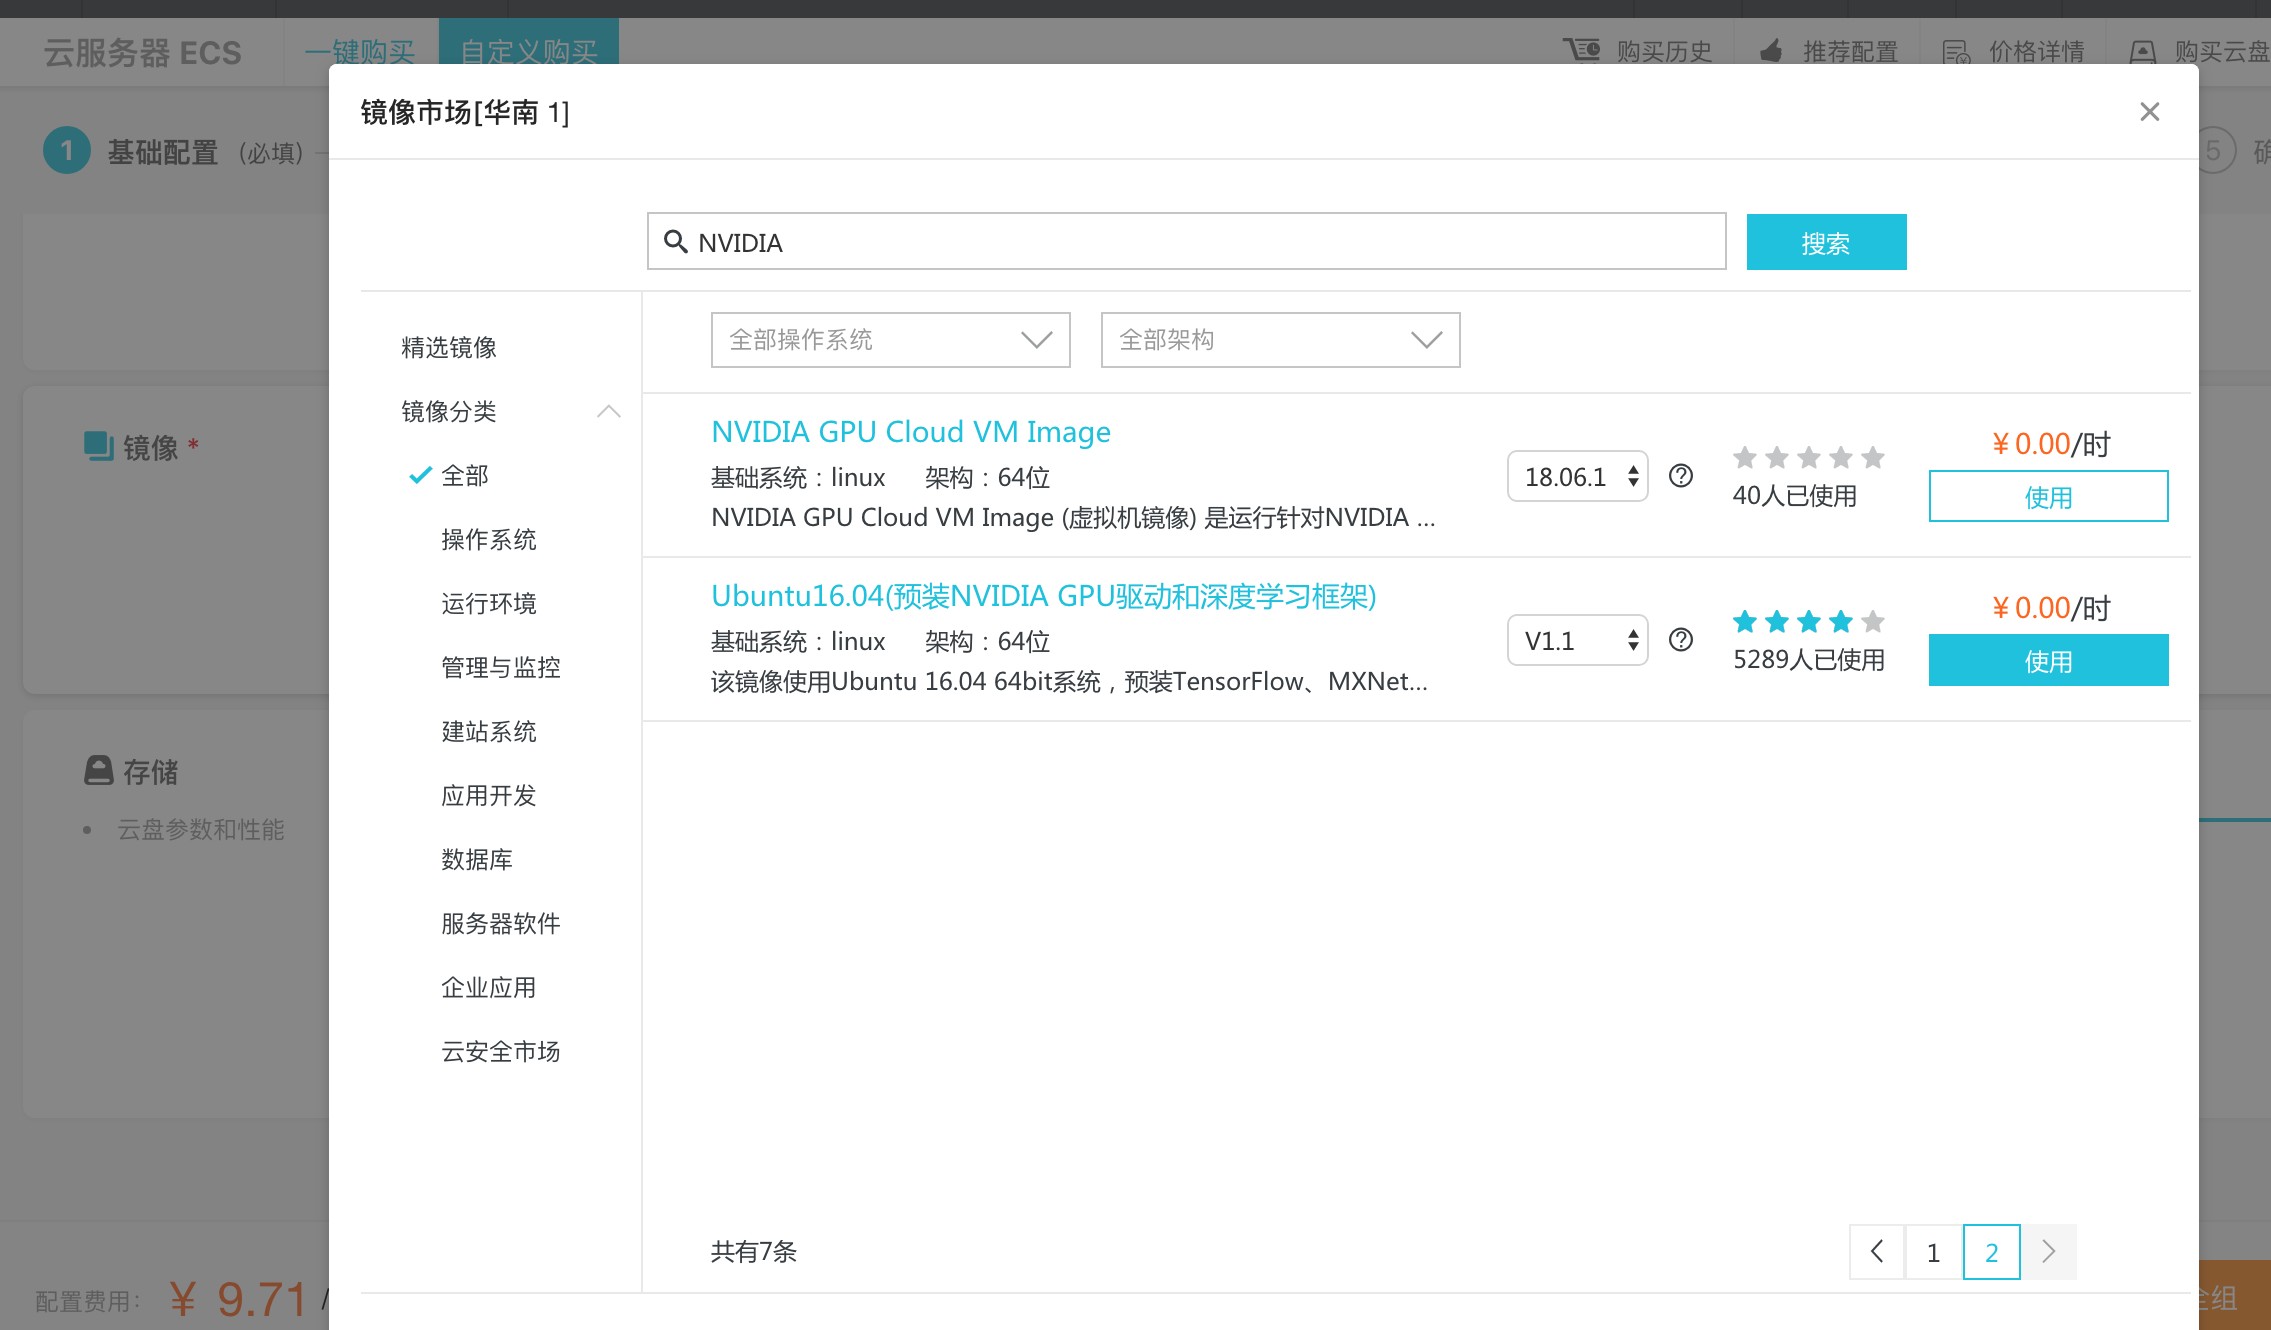
Task: Click the 价格详情 icon
Action: coord(1957,51)
